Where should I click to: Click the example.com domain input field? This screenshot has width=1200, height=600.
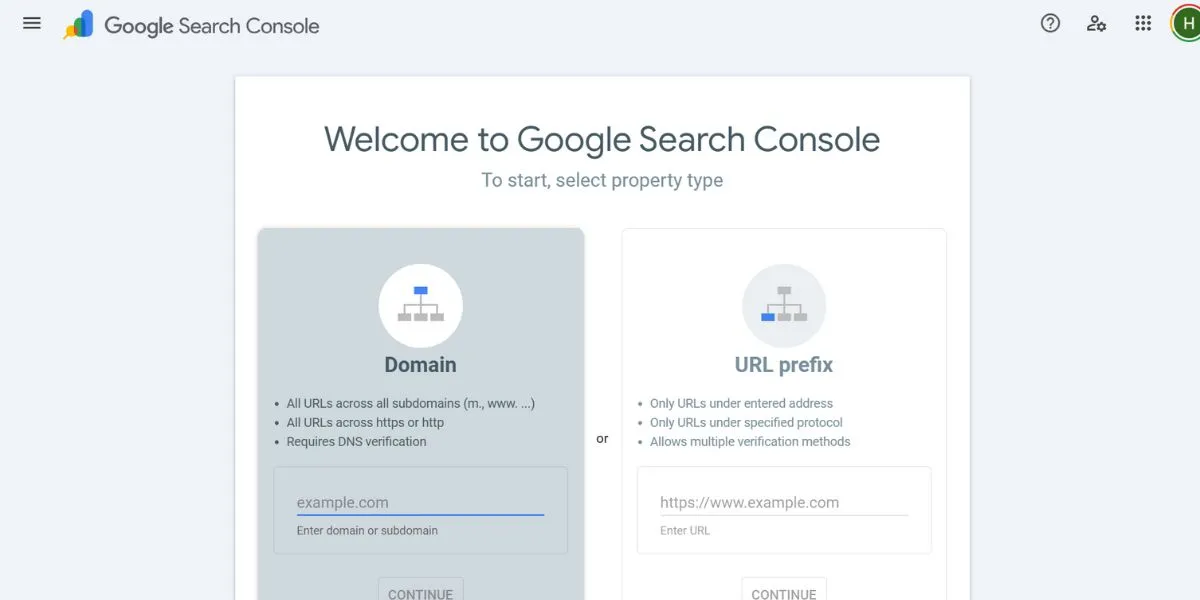pos(420,502)
